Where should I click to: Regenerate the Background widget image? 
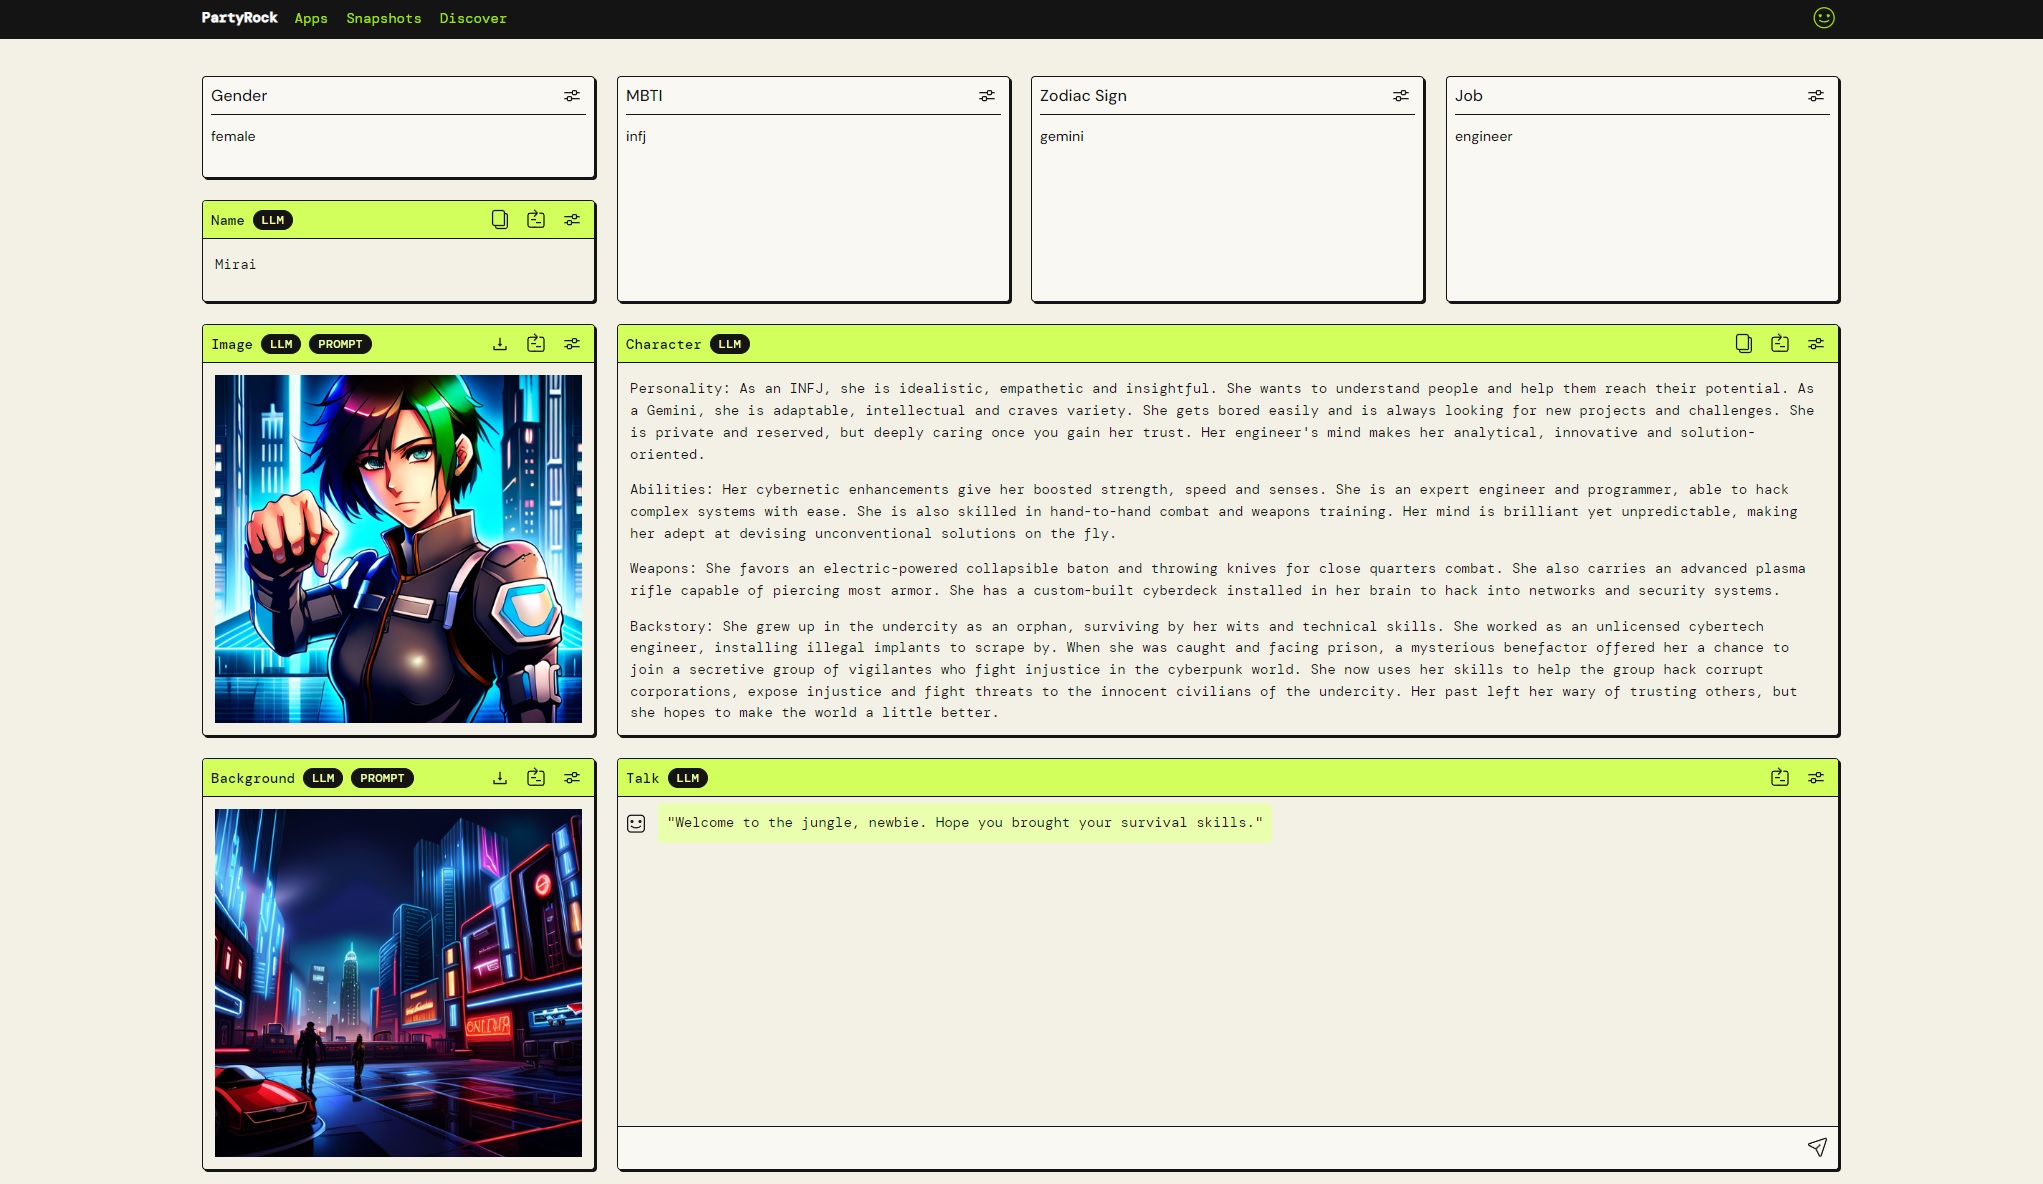[x=536, y=778]
